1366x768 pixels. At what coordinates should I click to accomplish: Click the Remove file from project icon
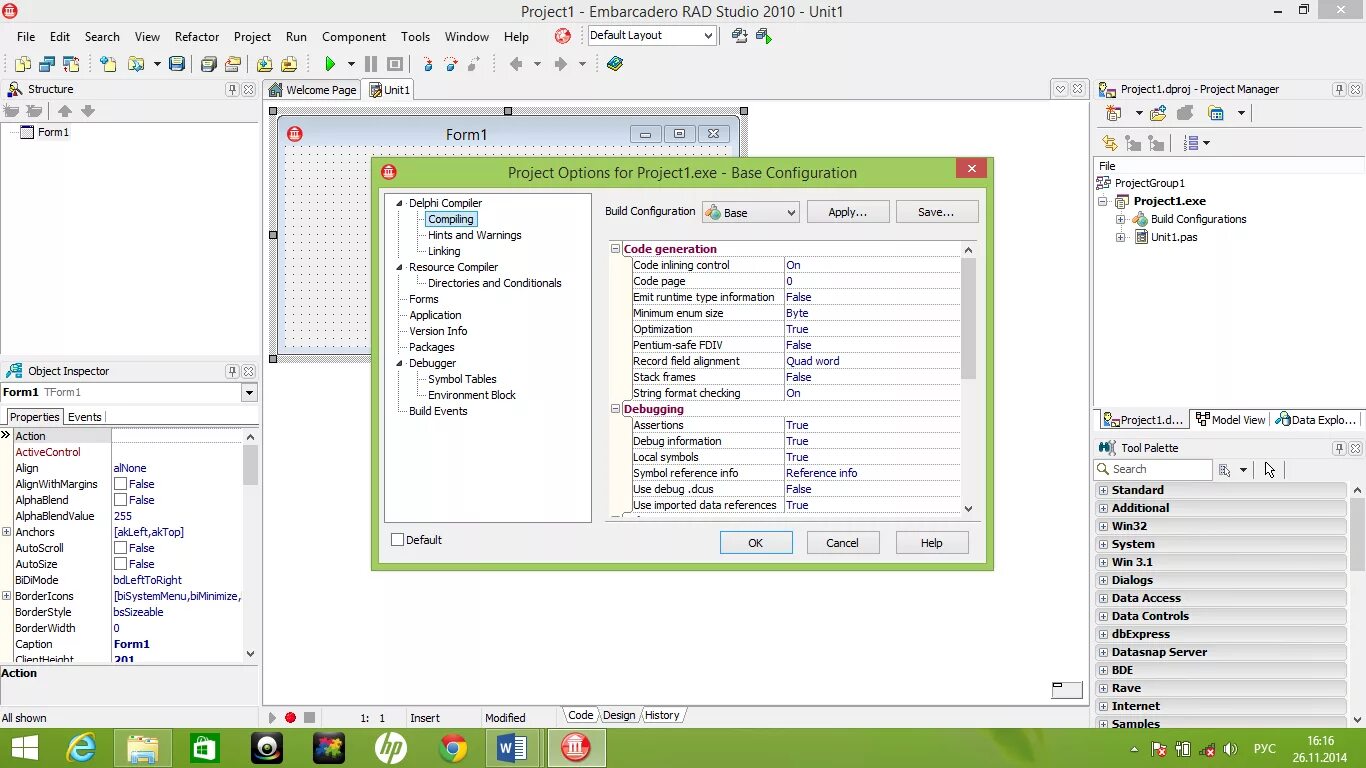tap(289, 64)
